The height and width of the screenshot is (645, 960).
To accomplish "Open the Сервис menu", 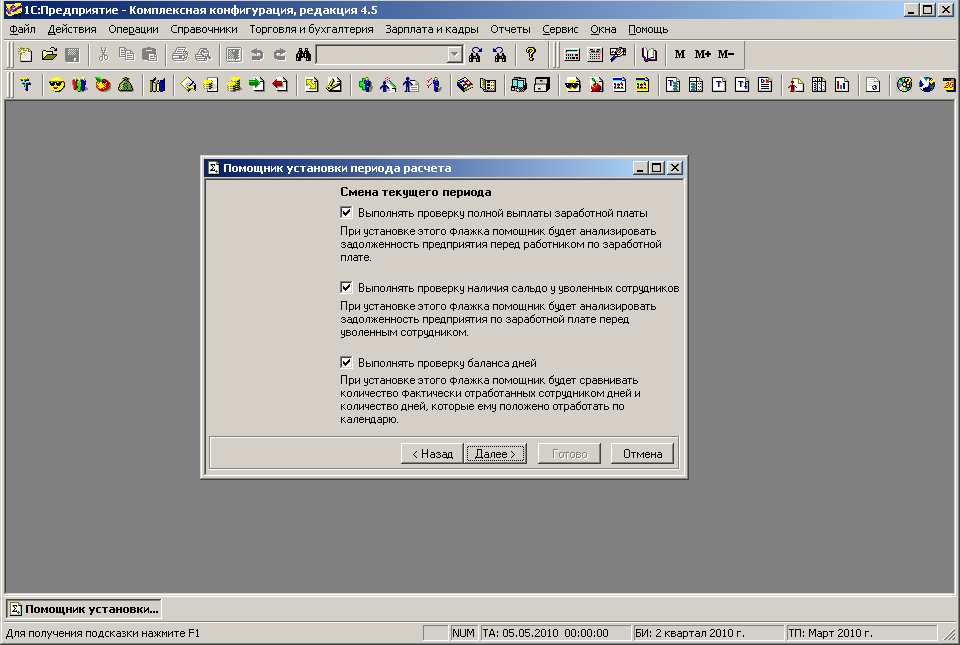I will tap(560, 29).
